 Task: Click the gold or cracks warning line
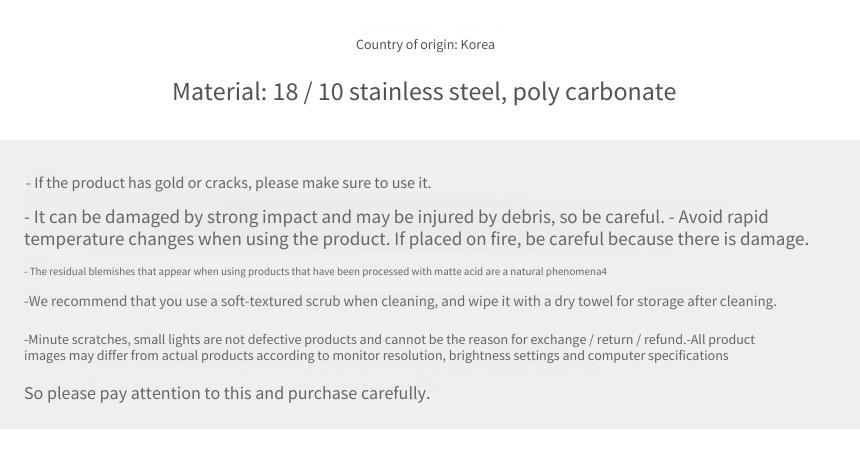[228, 183]
